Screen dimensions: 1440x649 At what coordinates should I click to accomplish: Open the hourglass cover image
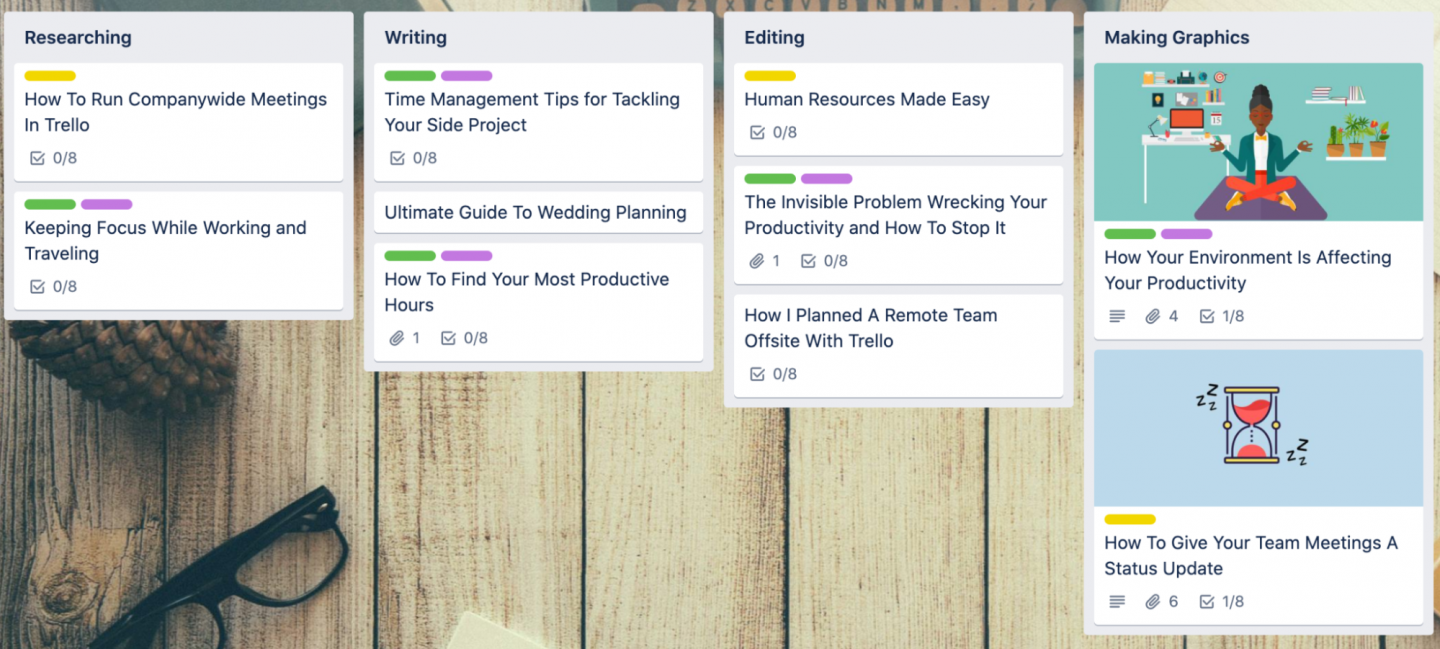tap(1258, 427)
